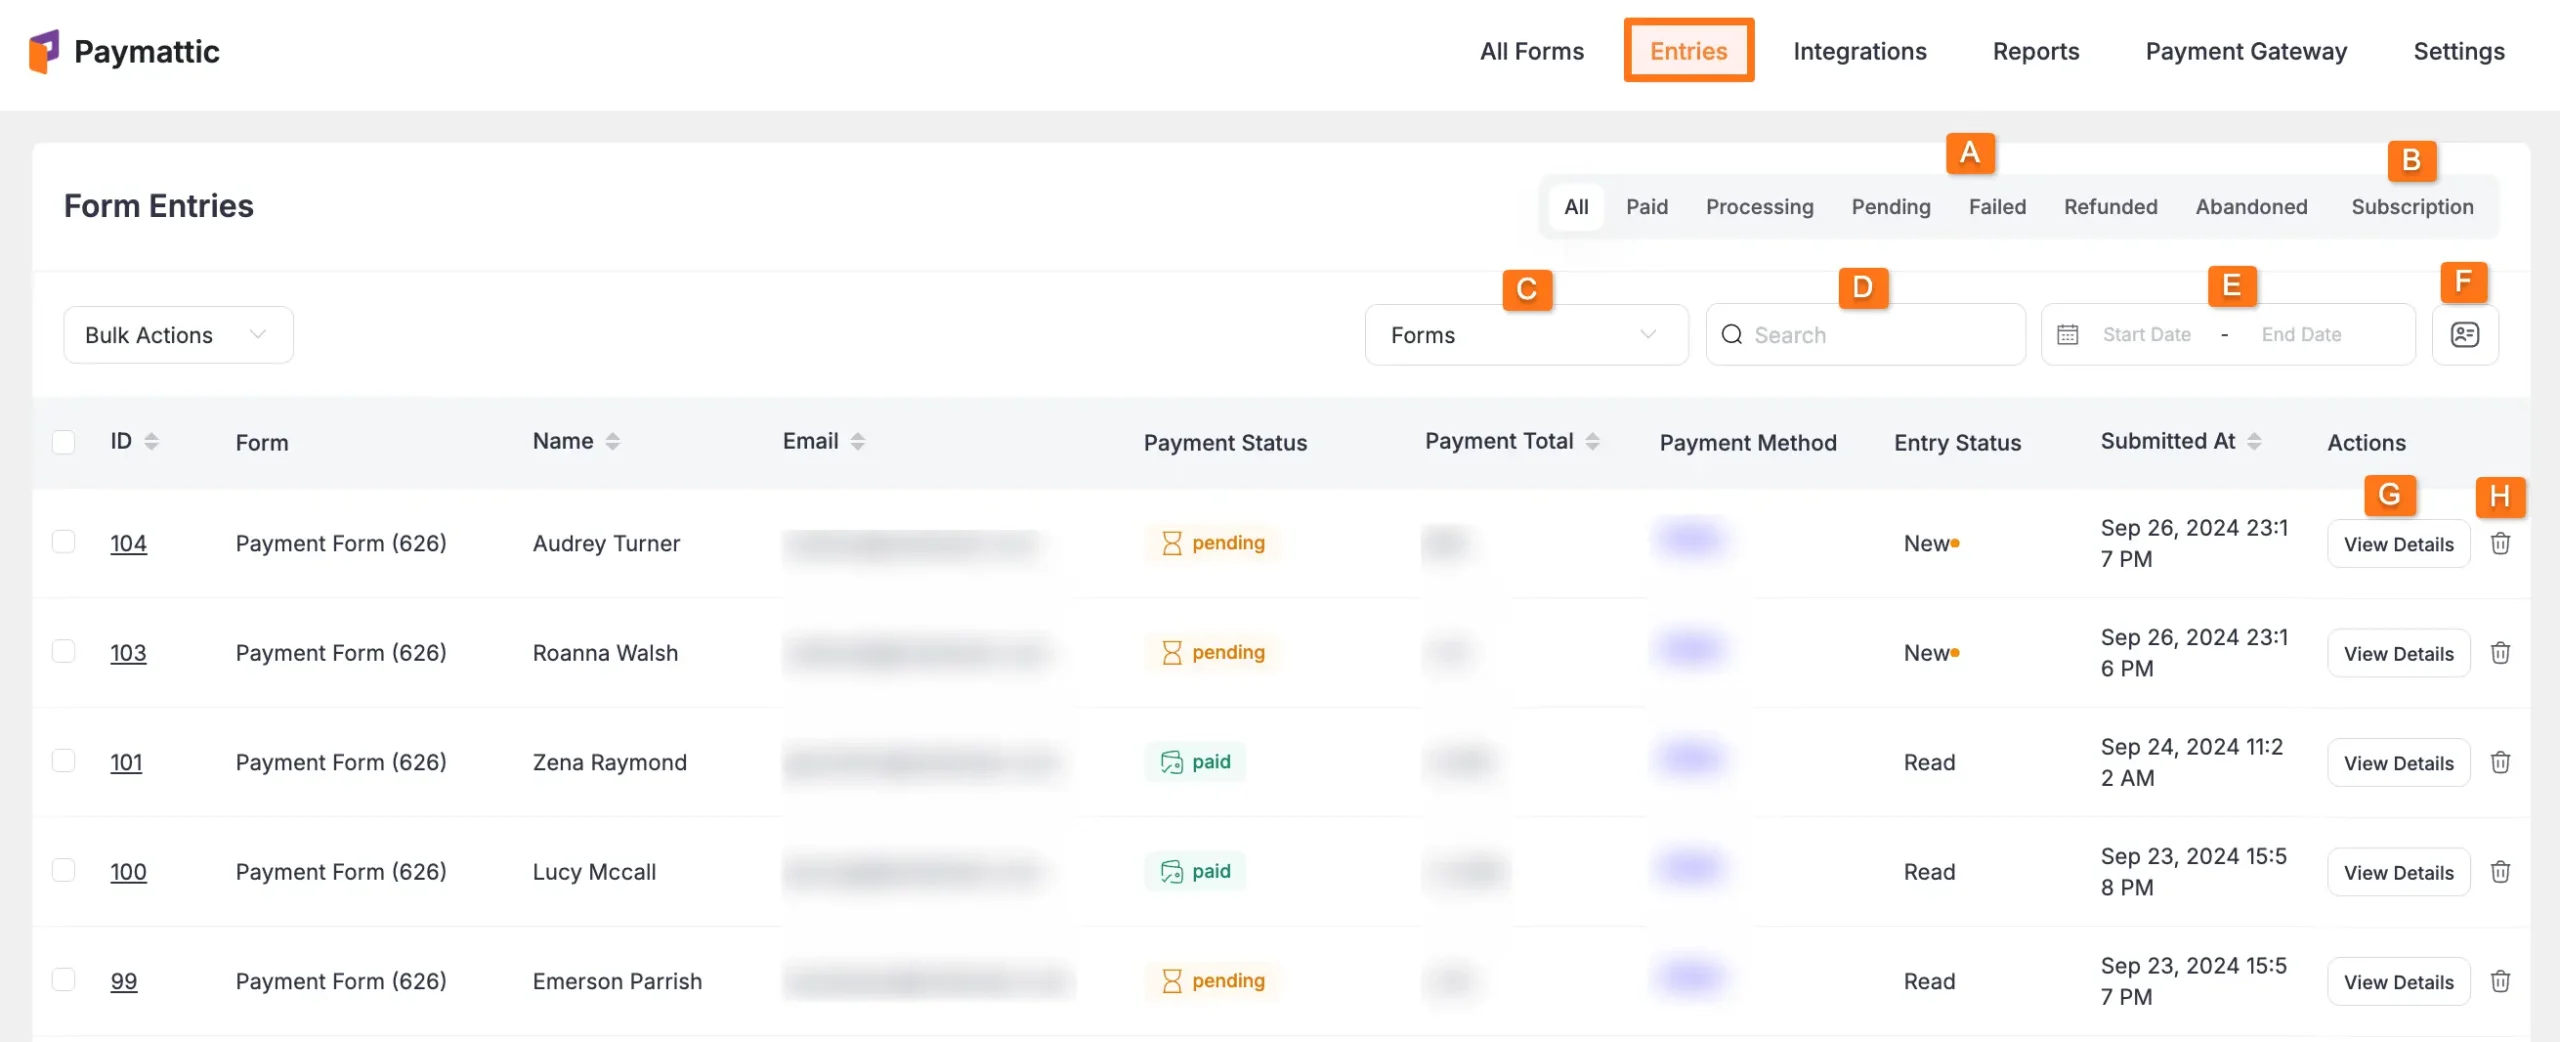2560x1042 pixels.
Task: Select all entries with header checkbox
Action: click(64, 440)
